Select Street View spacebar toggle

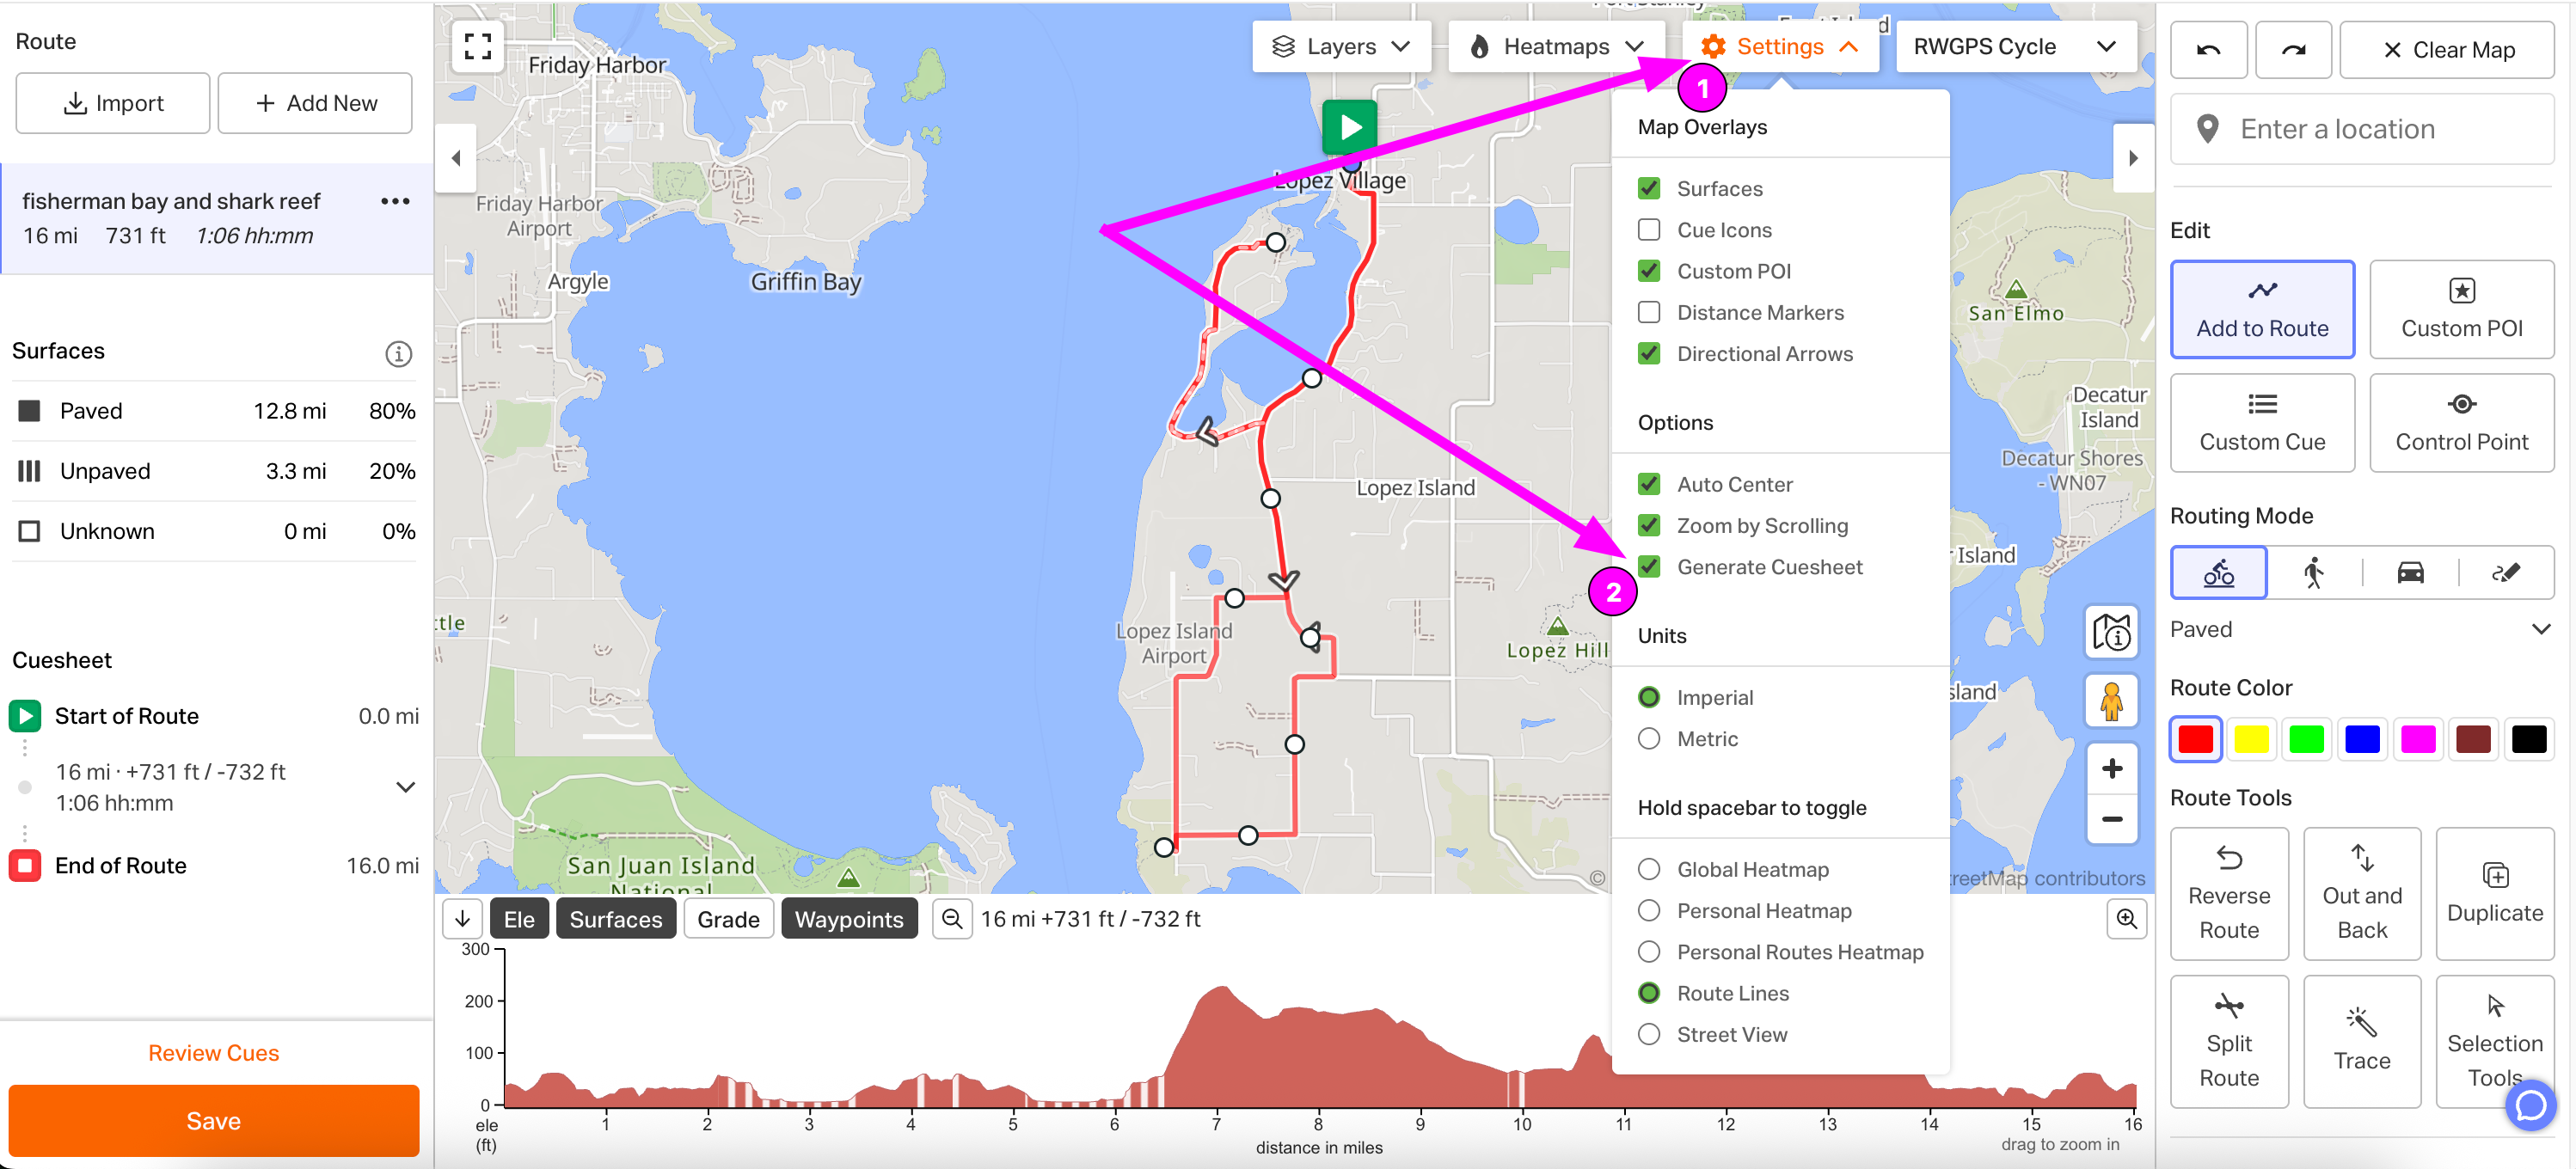(x=1649, y=1034)
